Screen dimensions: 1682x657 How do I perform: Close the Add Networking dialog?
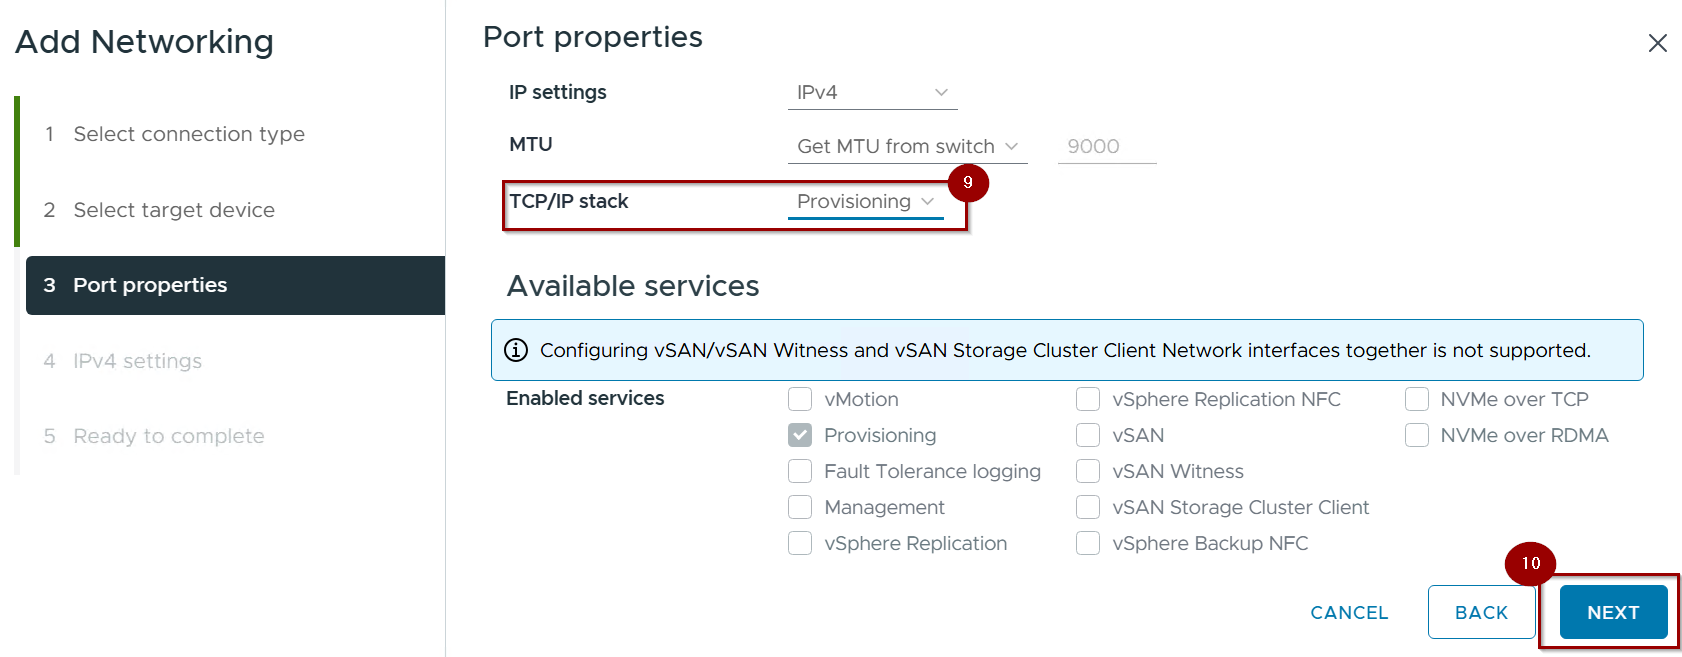point(1657,43)
